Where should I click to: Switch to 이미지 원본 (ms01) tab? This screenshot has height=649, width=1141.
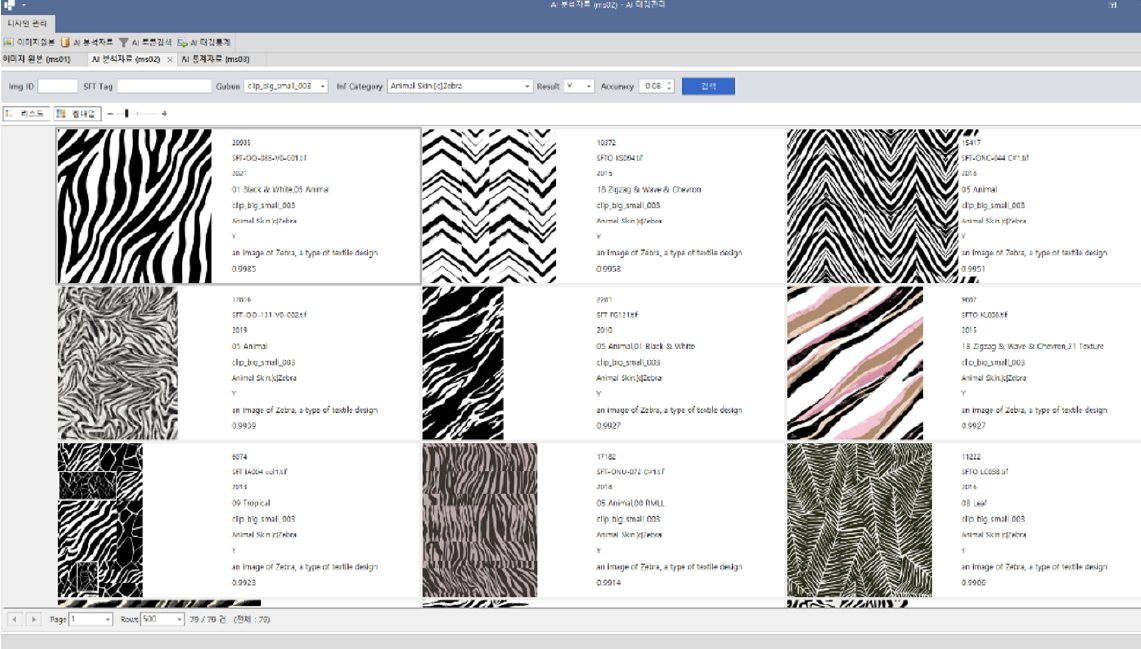click(x=37, y=60)
